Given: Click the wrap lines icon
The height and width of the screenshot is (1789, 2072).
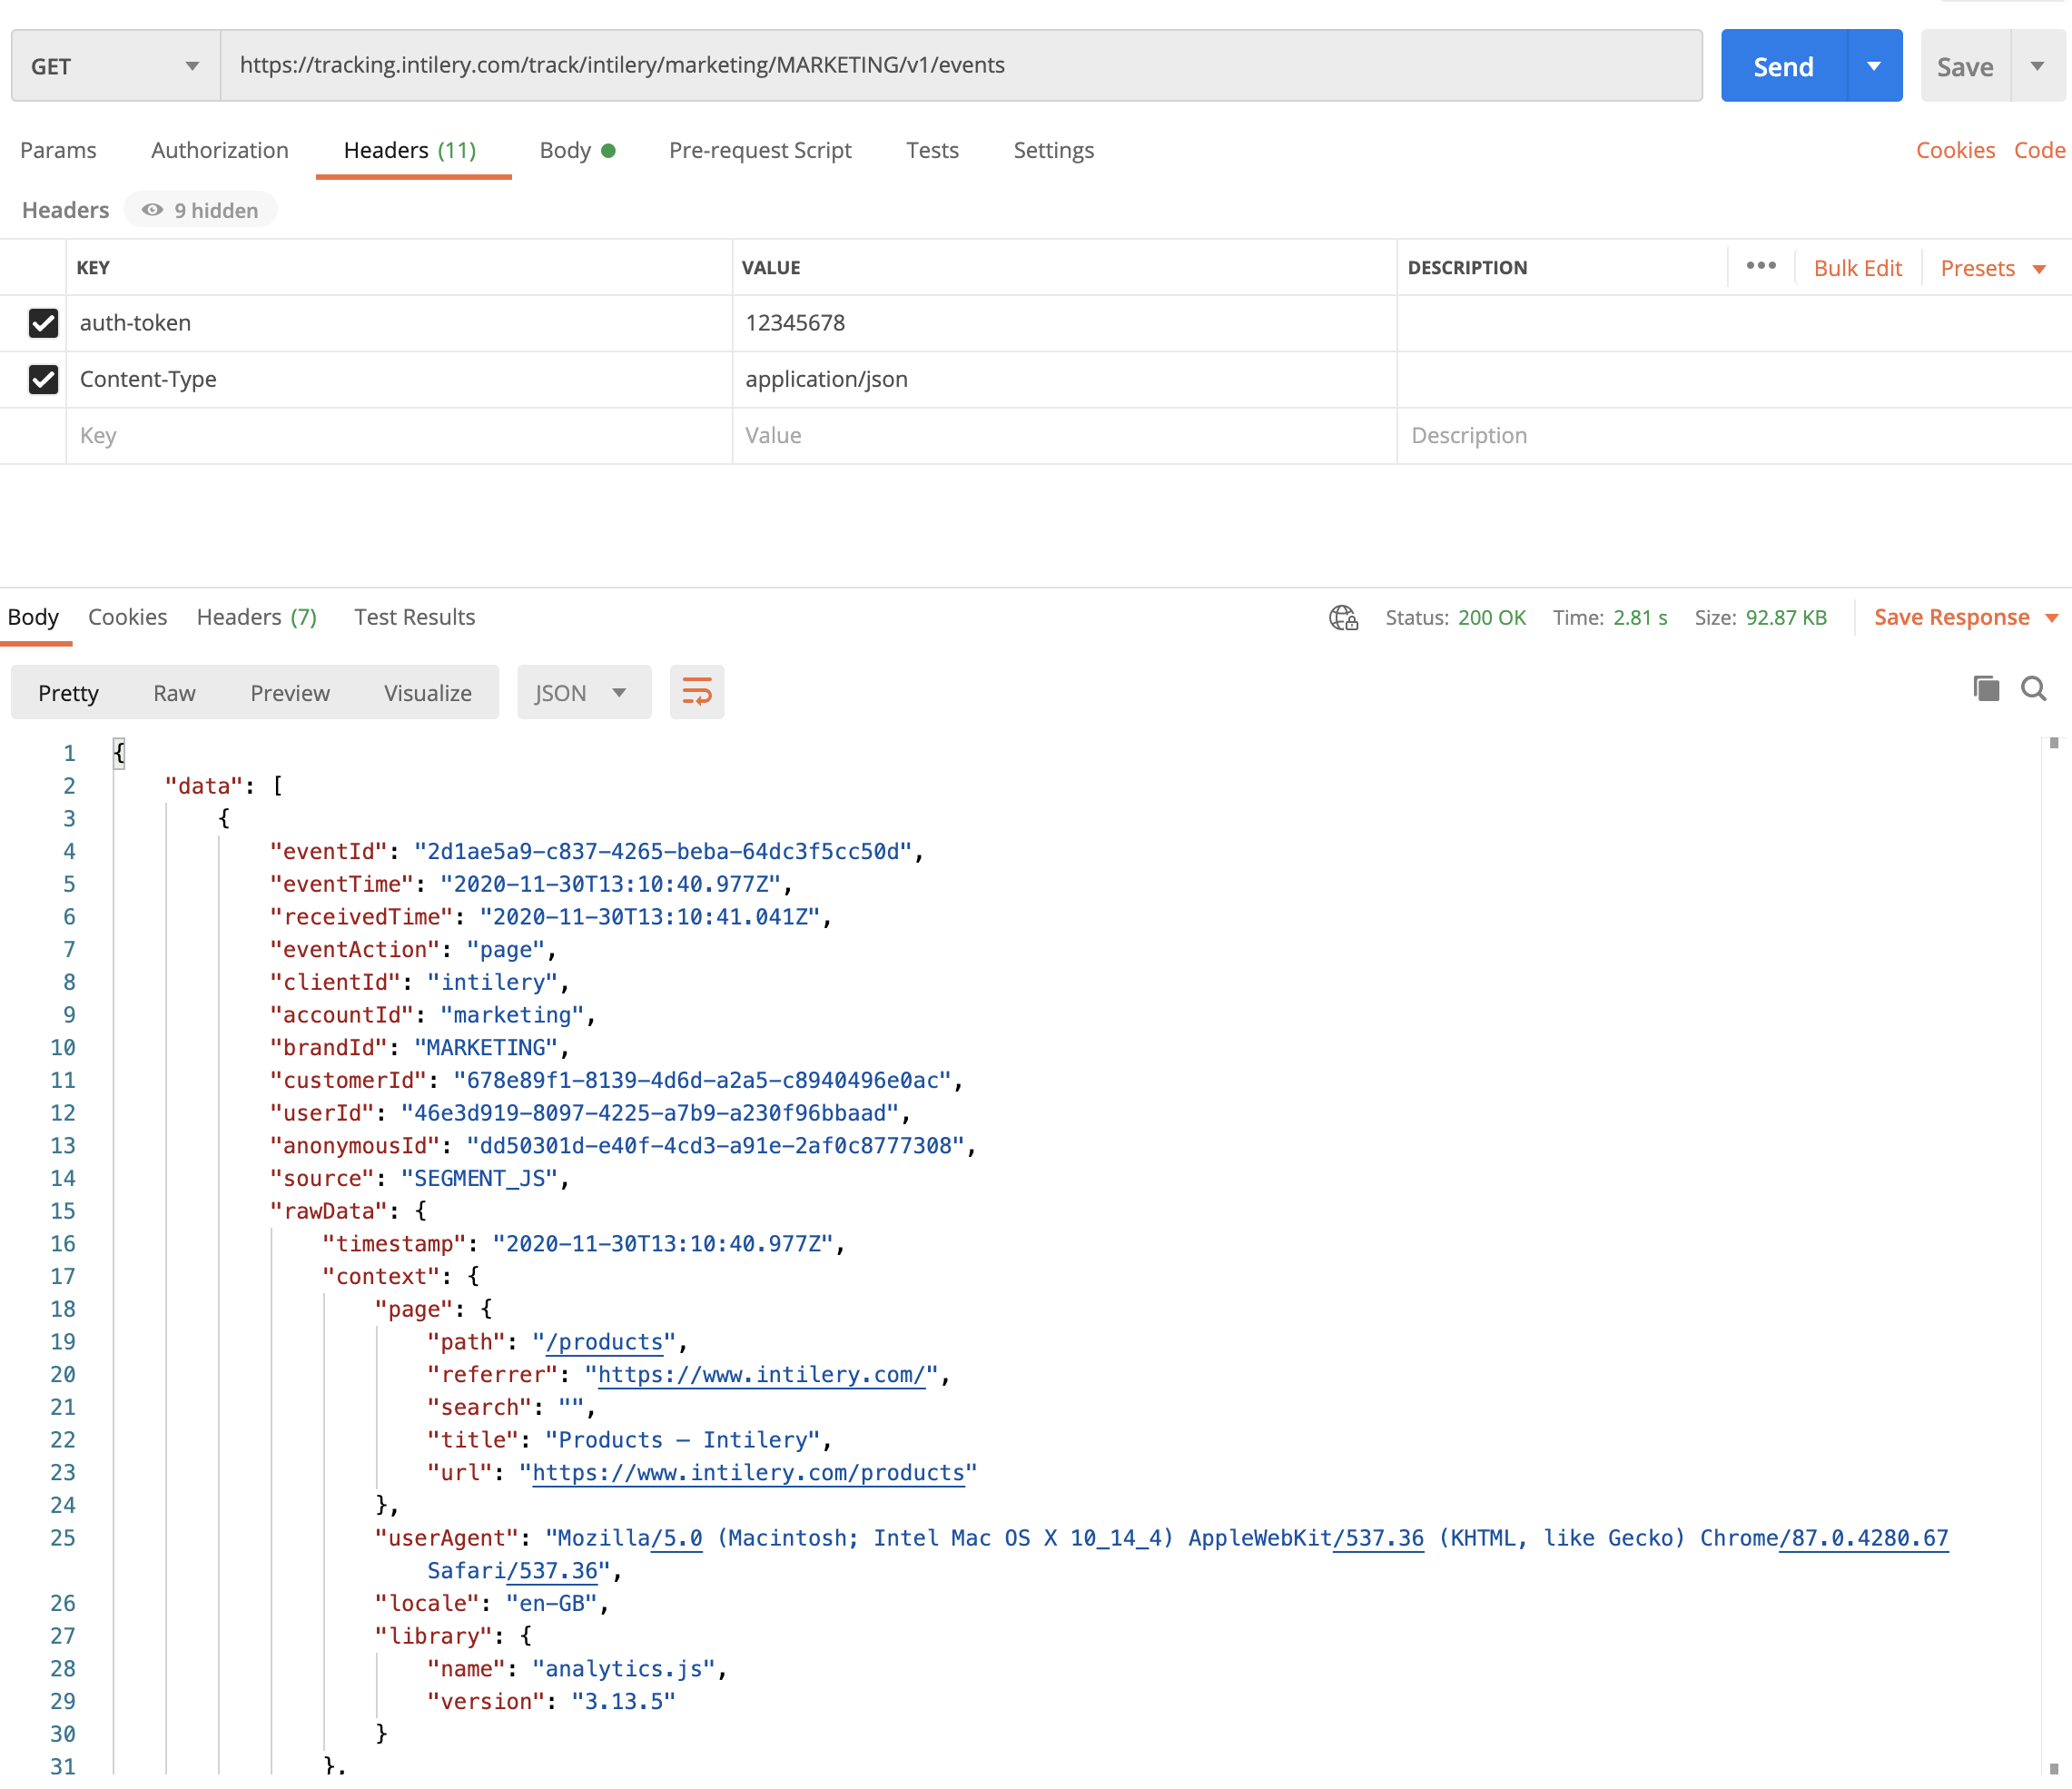Looking at the screenshot, I should click(x=696, y=692).
